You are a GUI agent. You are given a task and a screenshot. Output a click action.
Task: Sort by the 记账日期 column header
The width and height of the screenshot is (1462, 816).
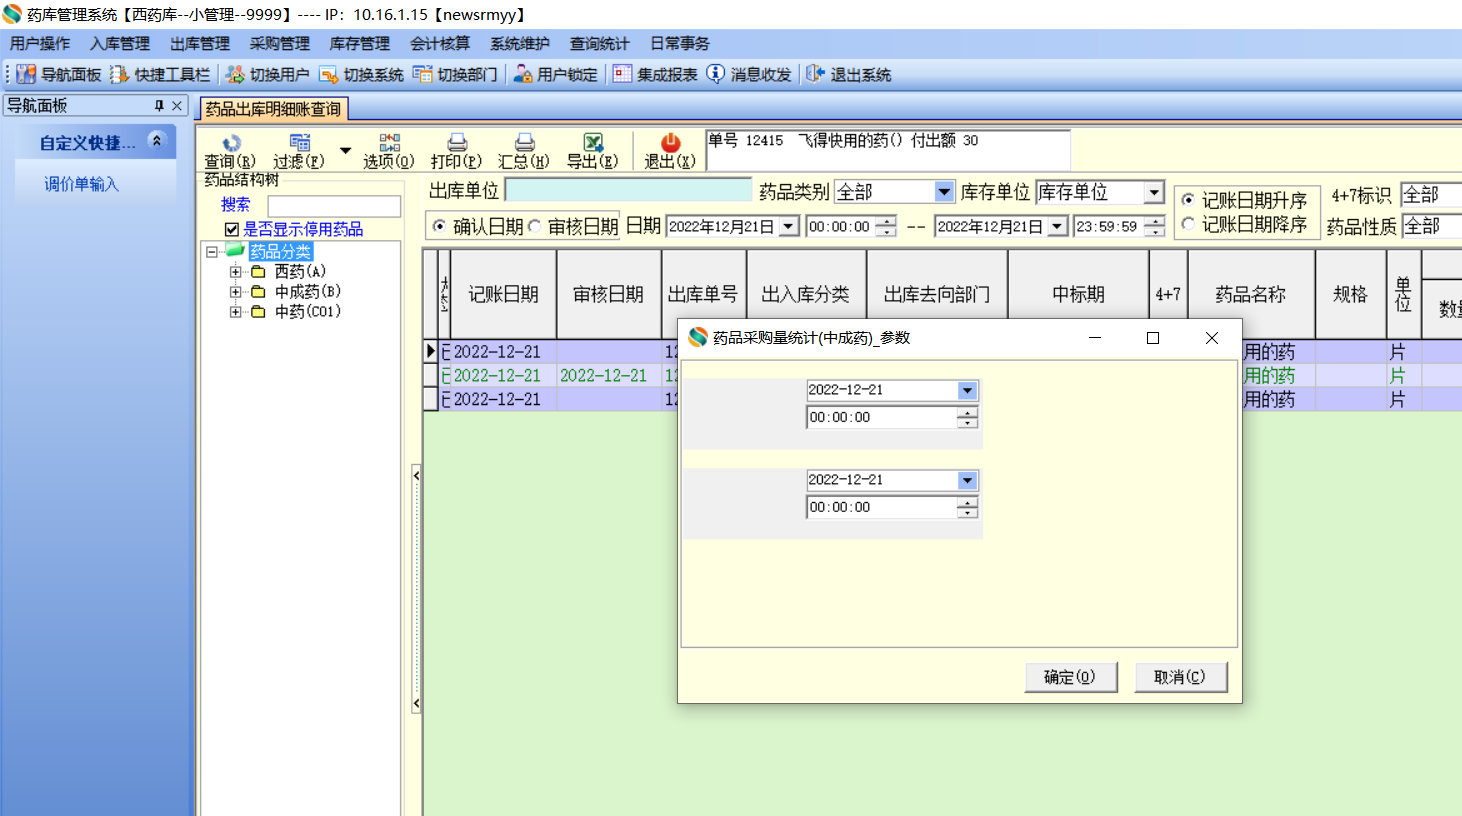(504, 294)
